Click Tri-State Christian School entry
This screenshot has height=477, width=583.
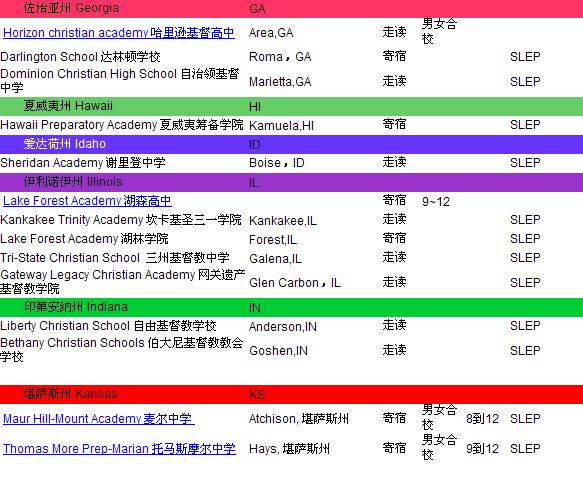point(115,258)
